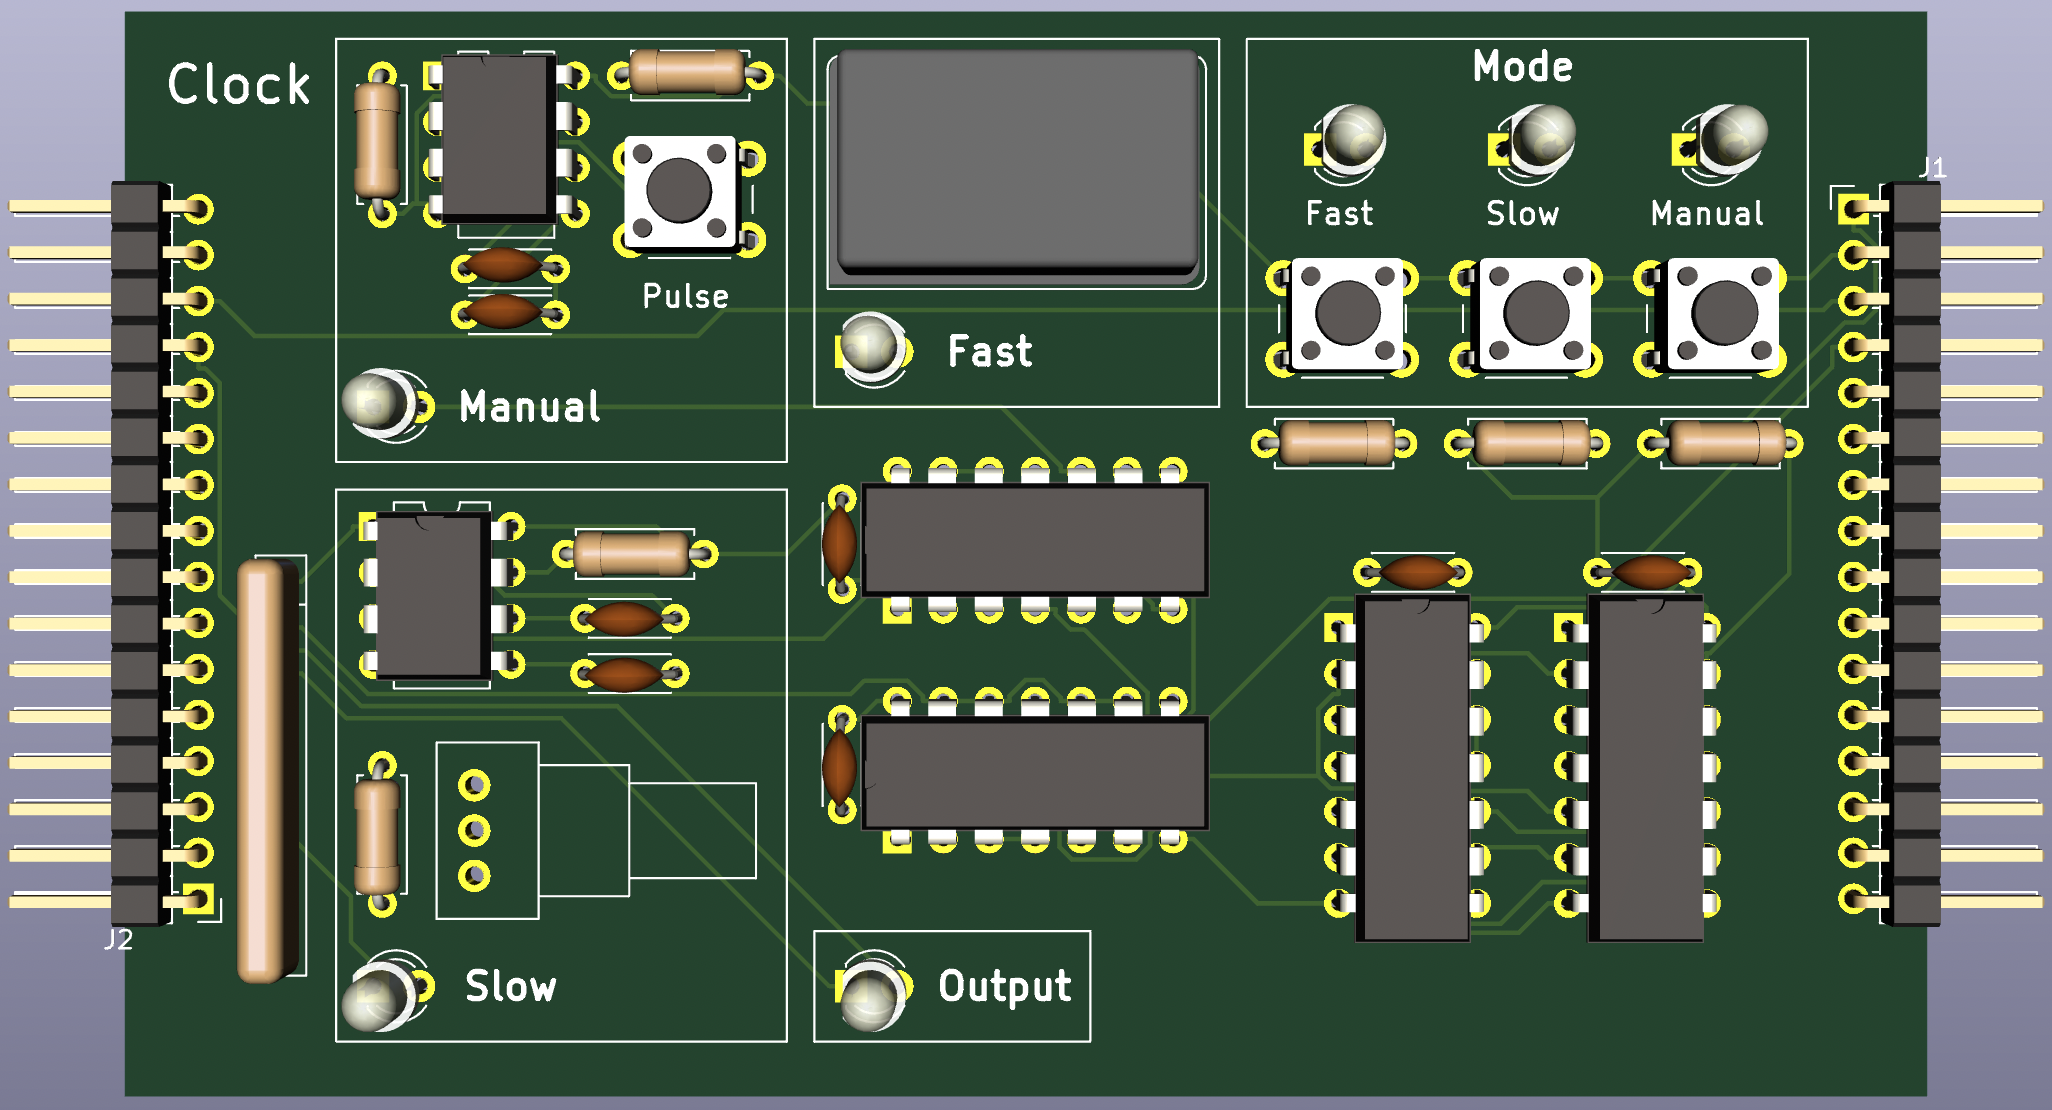Select the potentiometer outline in the Slow section
The height and width of the screenshot is (1110, 2052).
pos(596,830)
